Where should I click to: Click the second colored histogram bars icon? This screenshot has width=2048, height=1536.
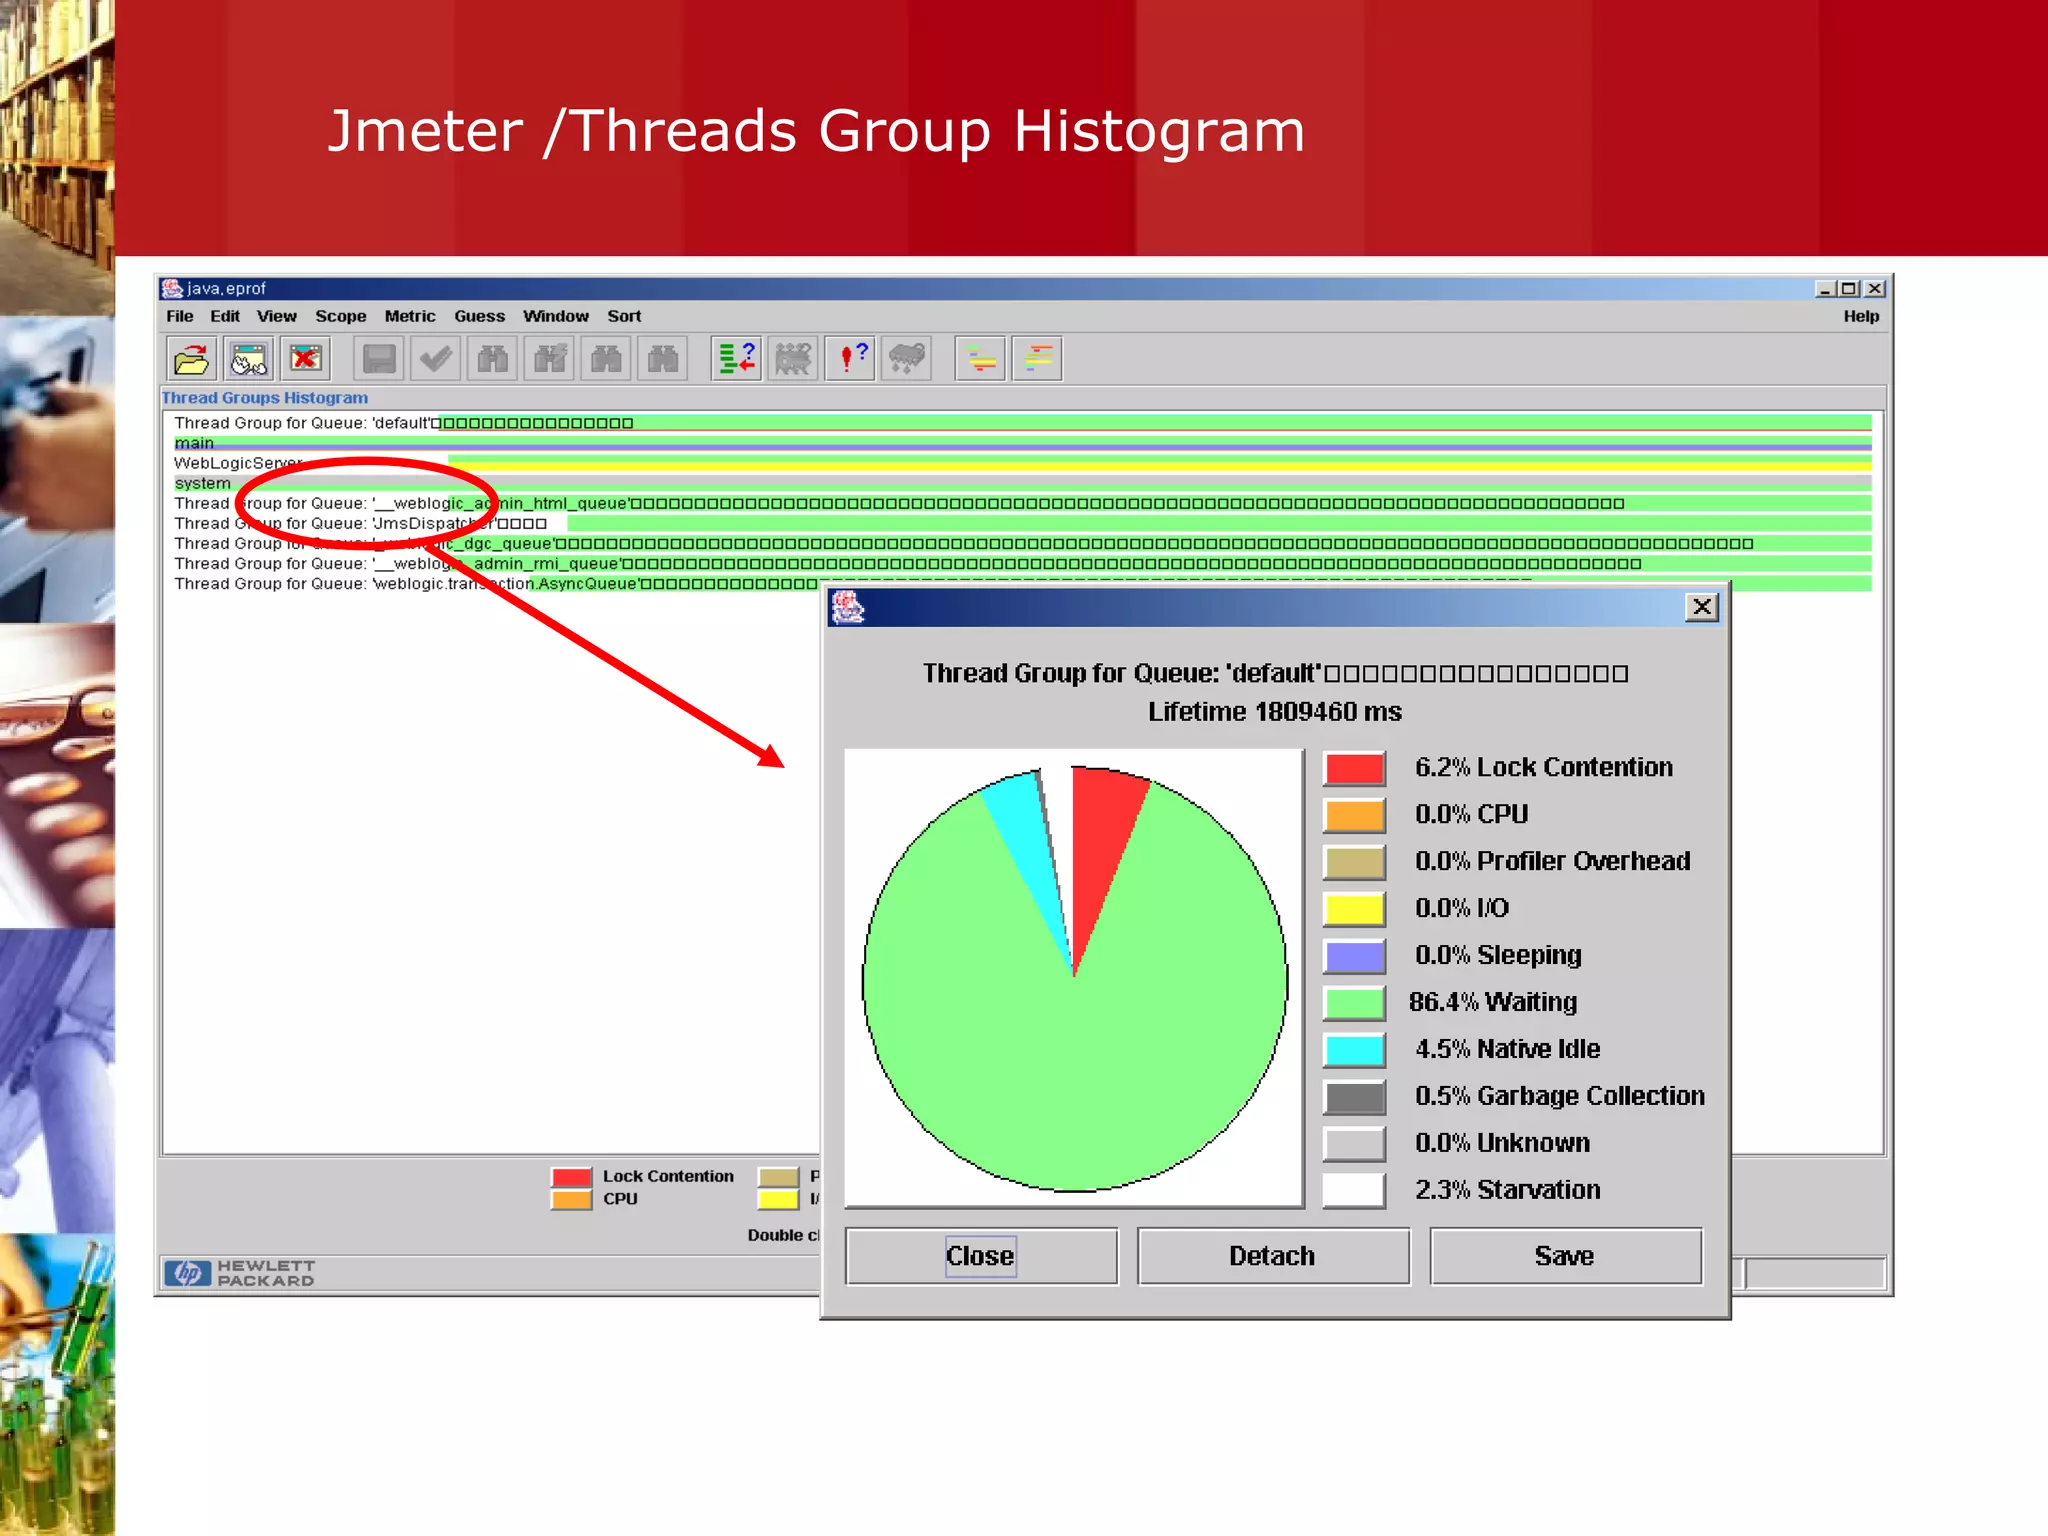pos(1038,358)
